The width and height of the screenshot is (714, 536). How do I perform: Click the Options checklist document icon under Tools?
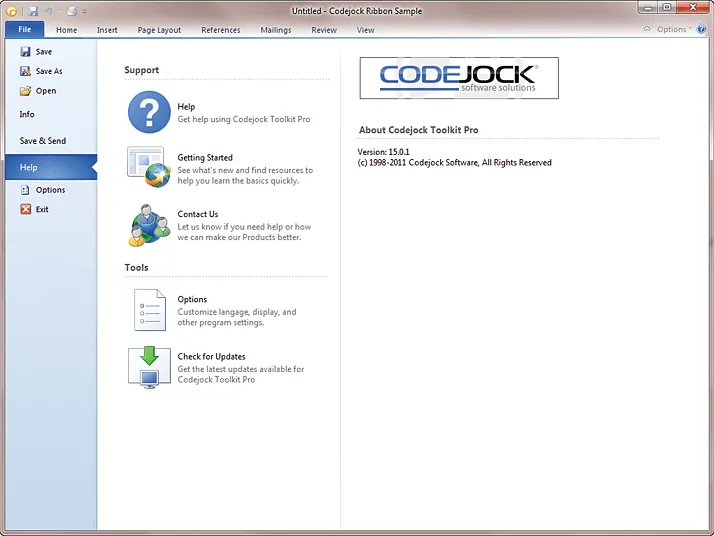(x=149, y=310)
